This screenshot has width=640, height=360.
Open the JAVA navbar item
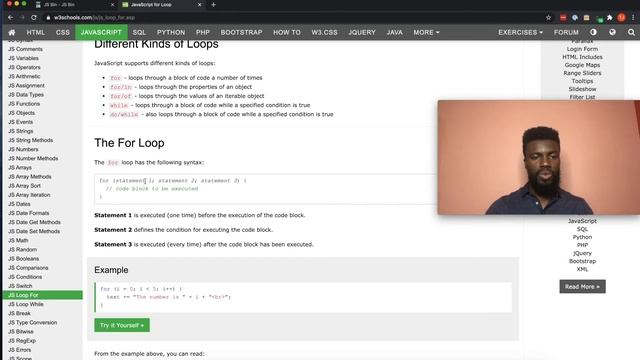394,32
